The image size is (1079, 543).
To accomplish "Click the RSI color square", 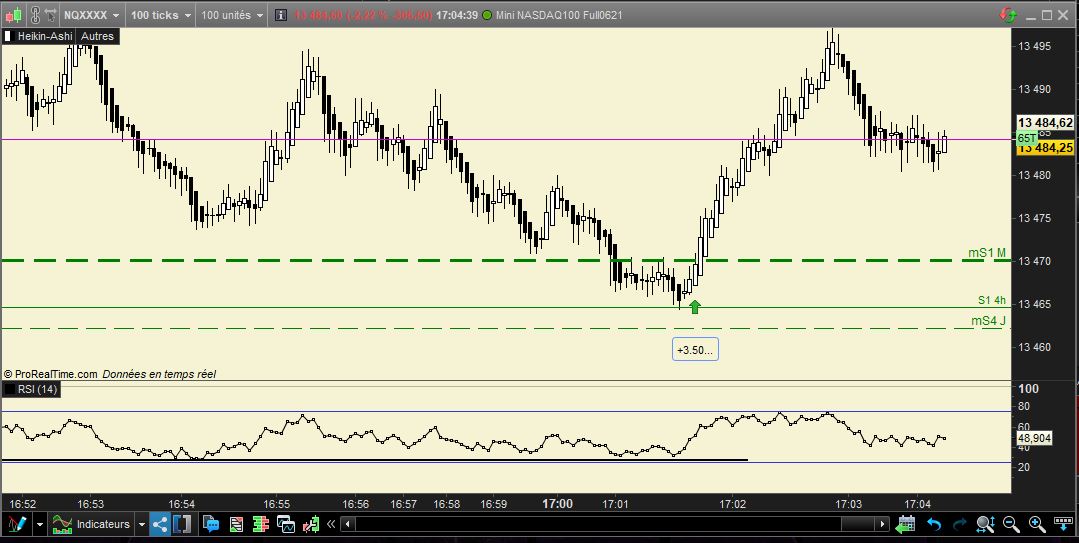I will coord(9,390).
